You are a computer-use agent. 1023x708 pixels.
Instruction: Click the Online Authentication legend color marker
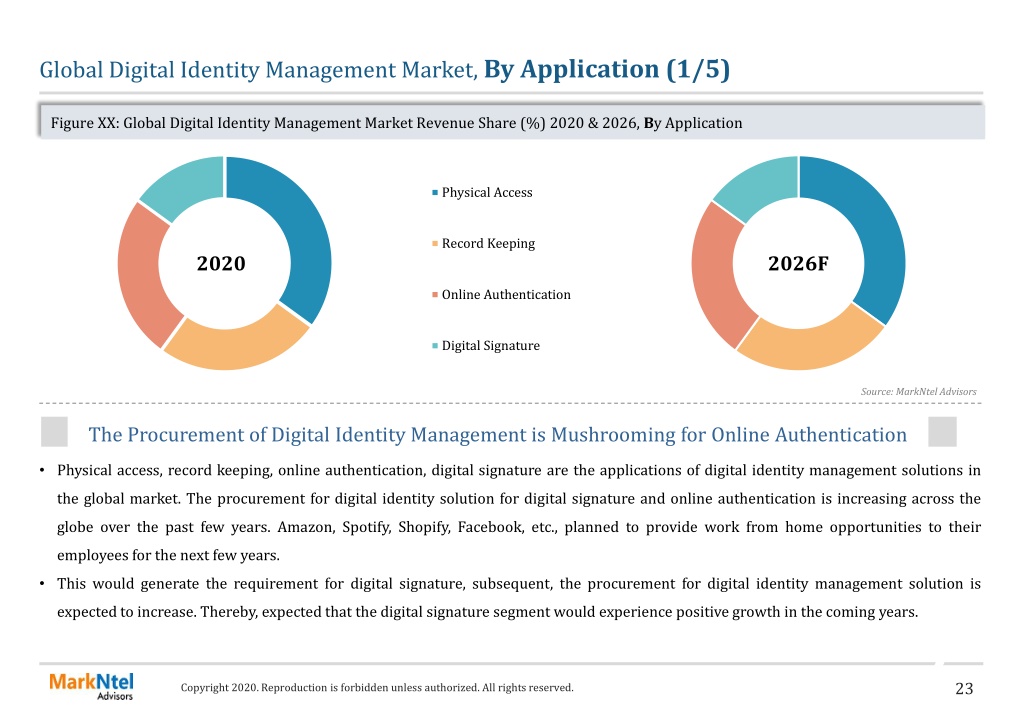point(435,295)
